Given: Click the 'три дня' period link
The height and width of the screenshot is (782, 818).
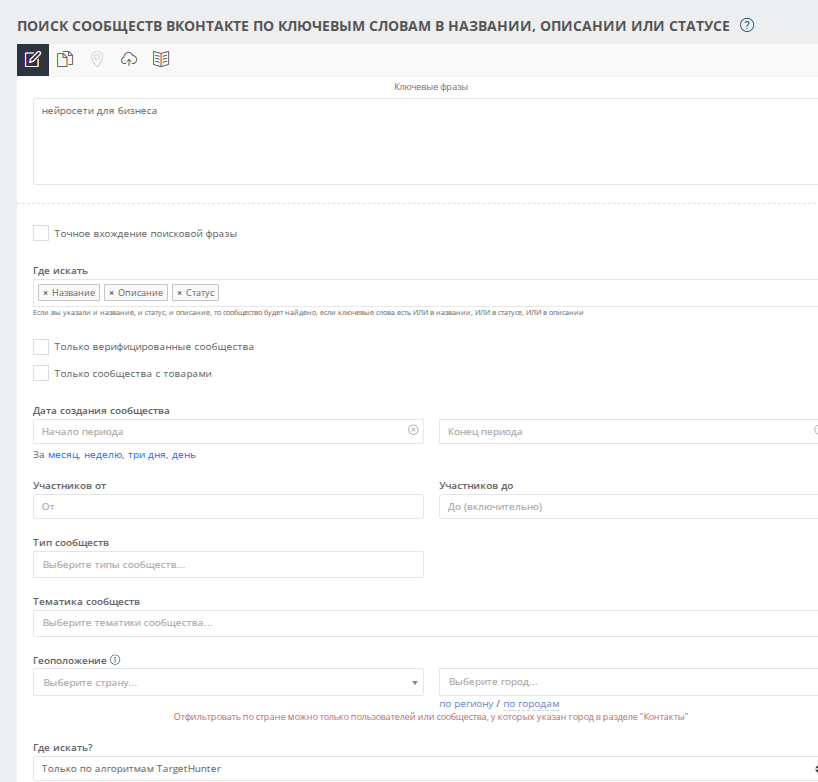Looking at the screenshot, I should 147,455.
